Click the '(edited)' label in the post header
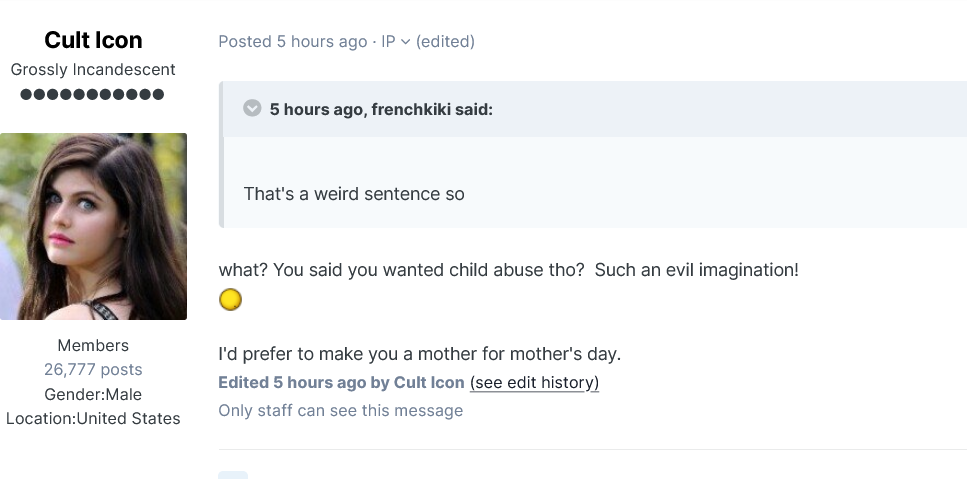The image size is (967, 479). coord(445,41)
